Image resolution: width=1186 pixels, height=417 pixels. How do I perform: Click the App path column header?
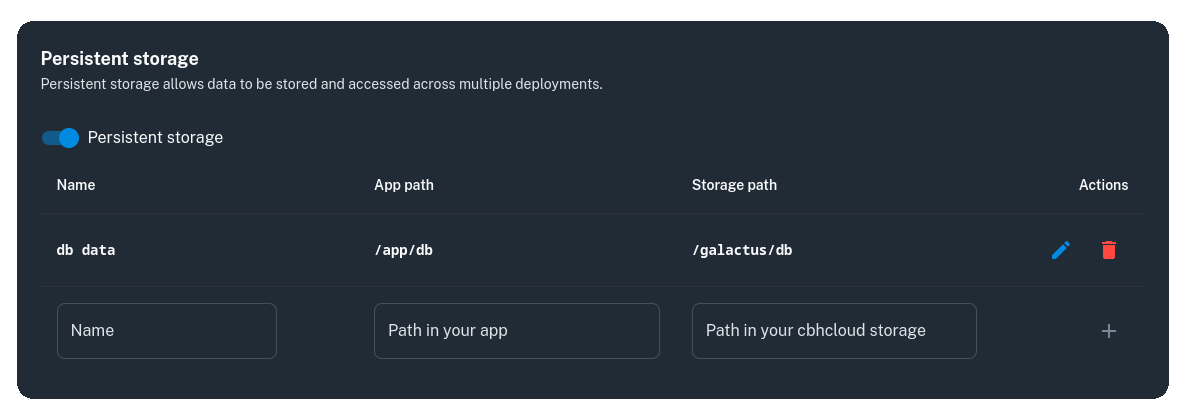coord(403,185)
